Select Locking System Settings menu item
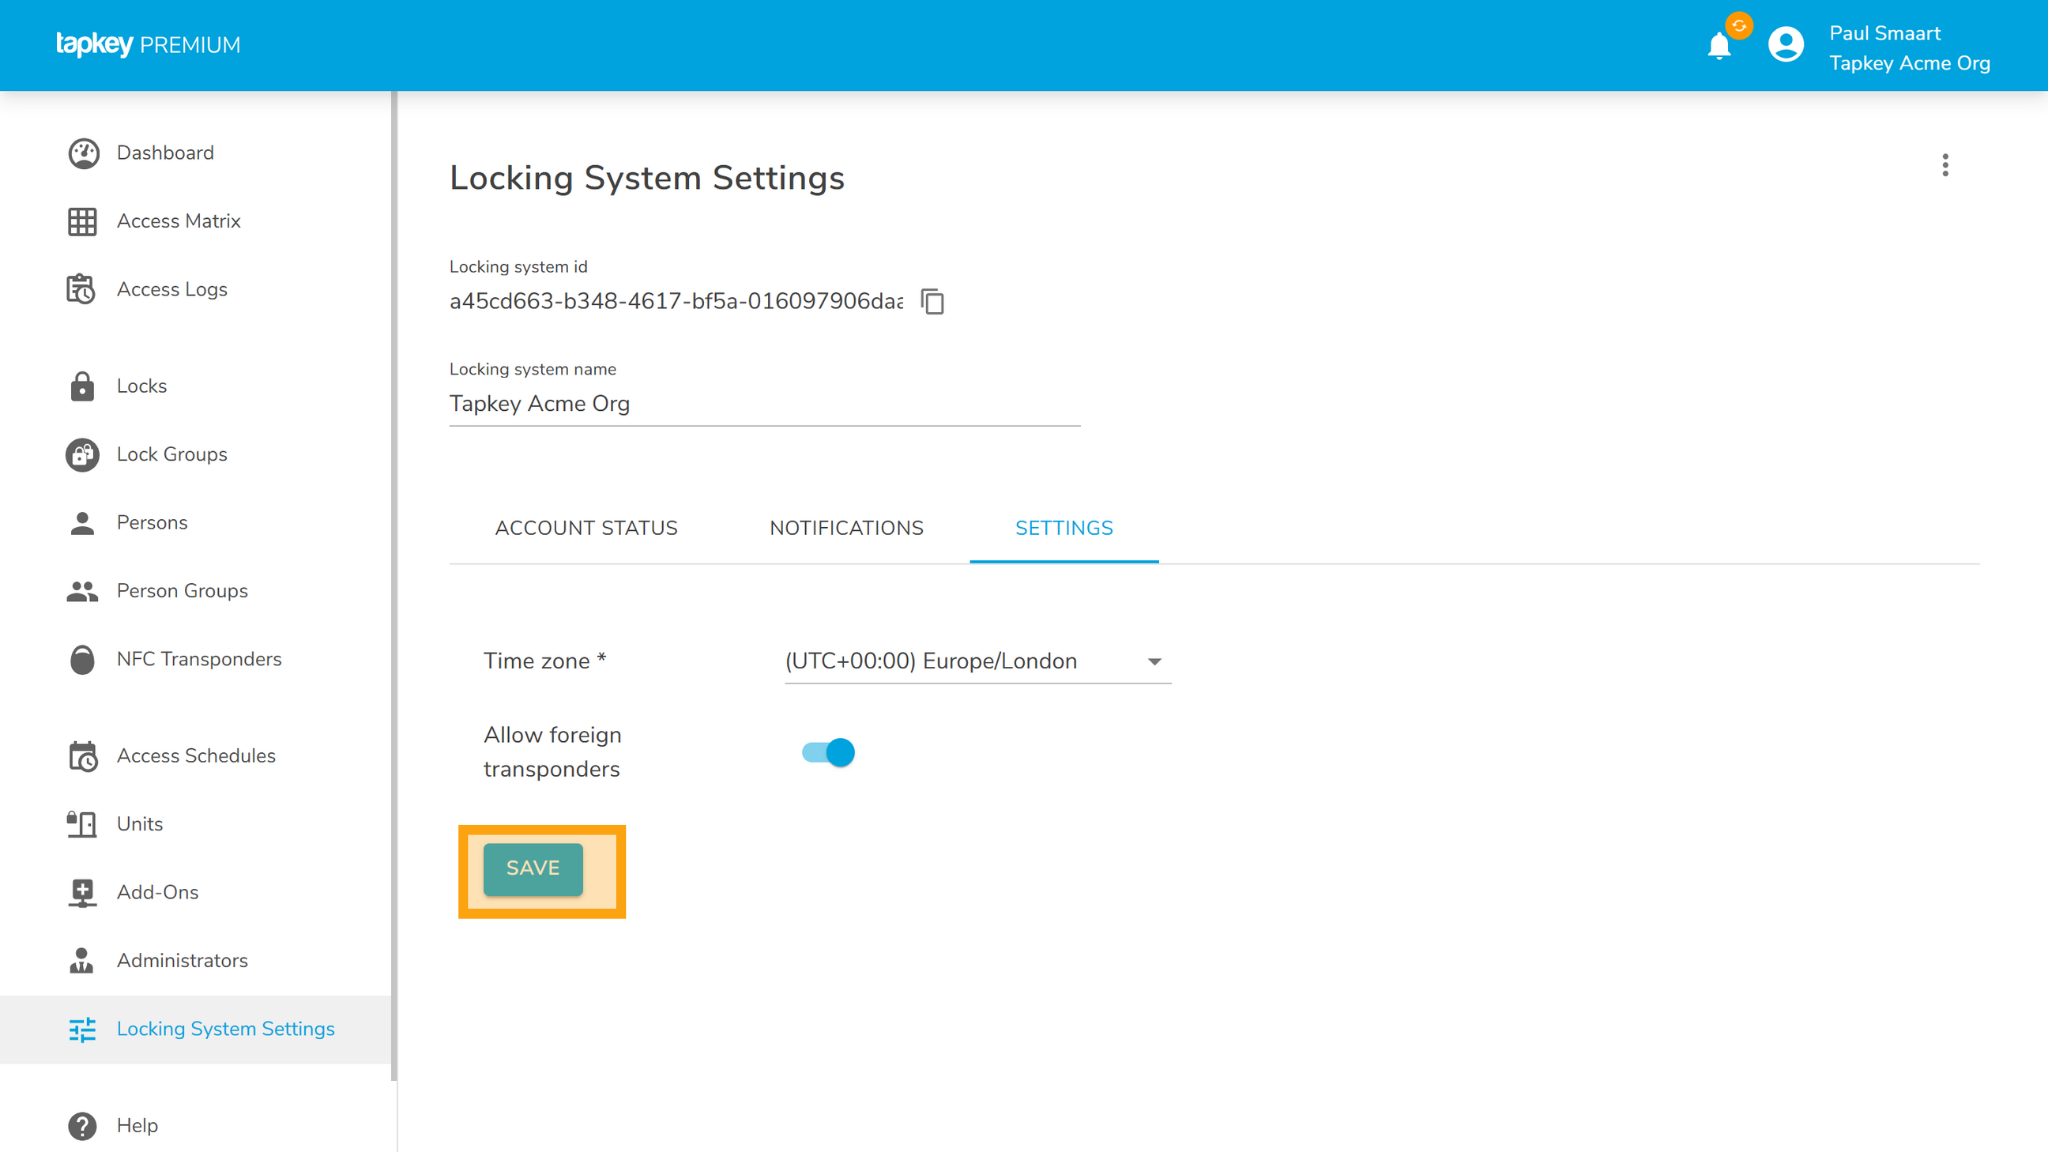 point(195,1029)
